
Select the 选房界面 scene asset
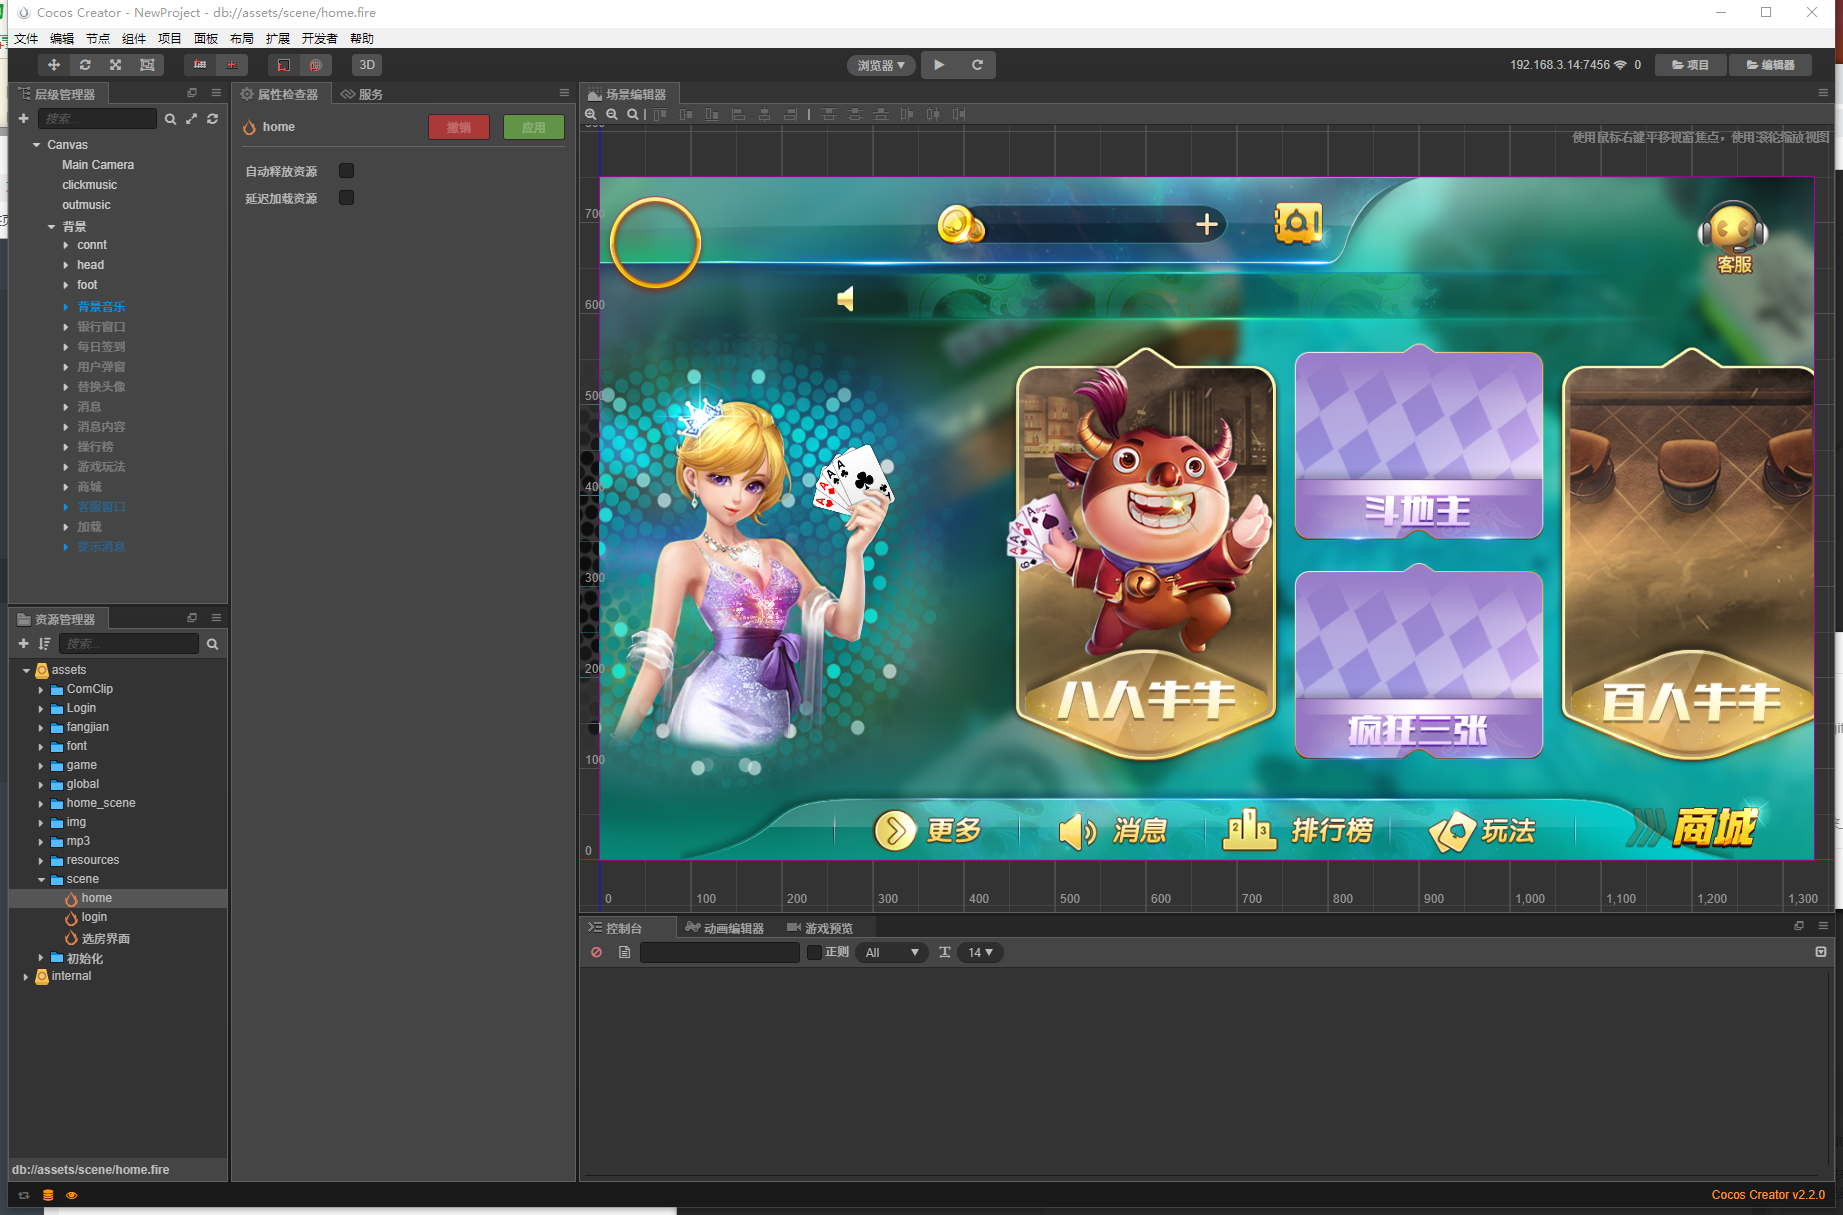pos(105,938)
